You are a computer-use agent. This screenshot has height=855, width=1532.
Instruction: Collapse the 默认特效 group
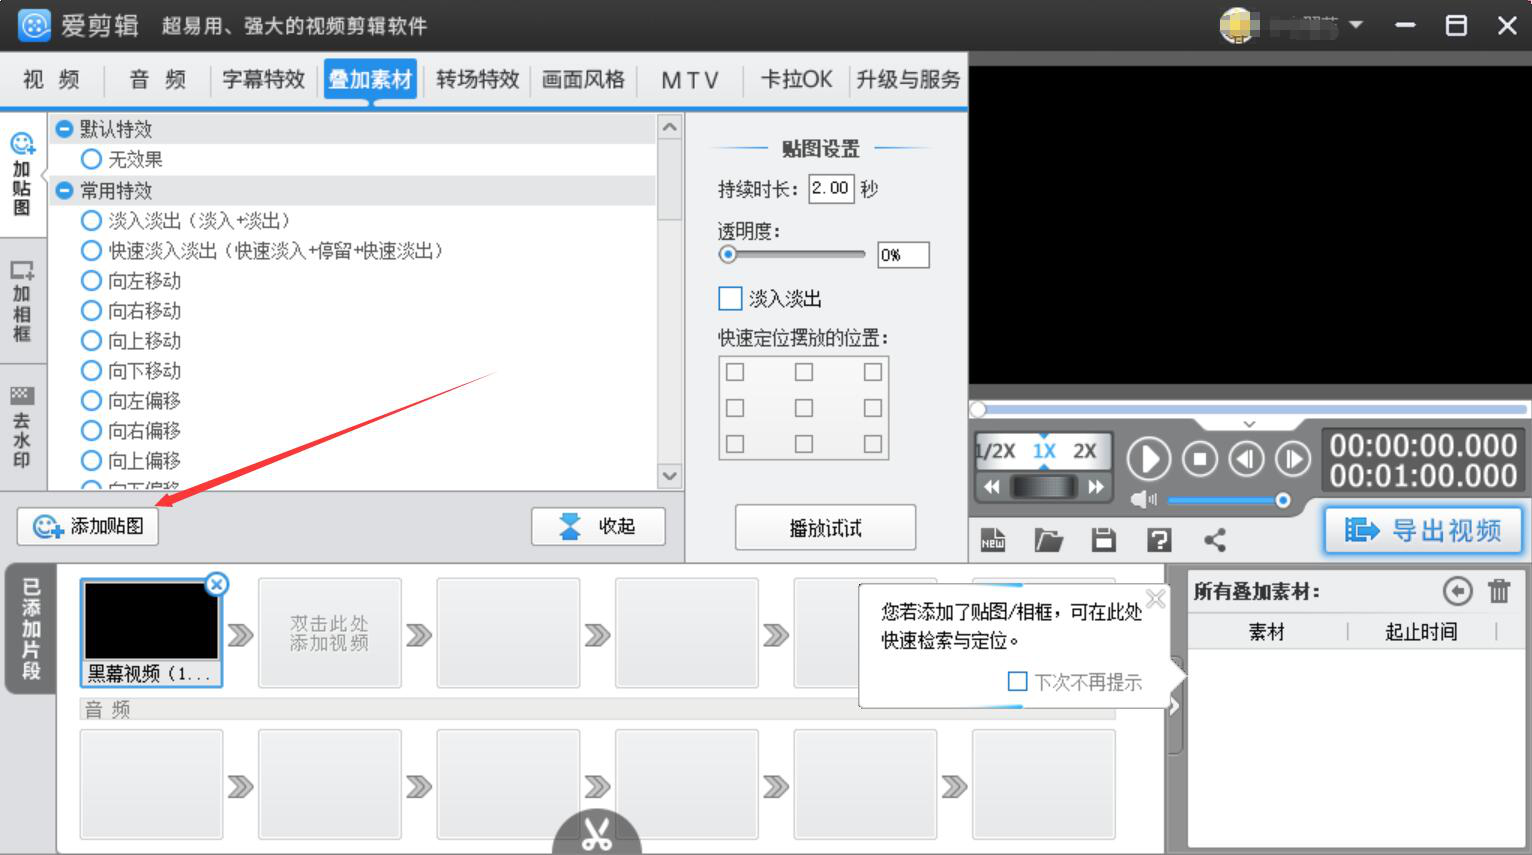click(x=64, y=129)
